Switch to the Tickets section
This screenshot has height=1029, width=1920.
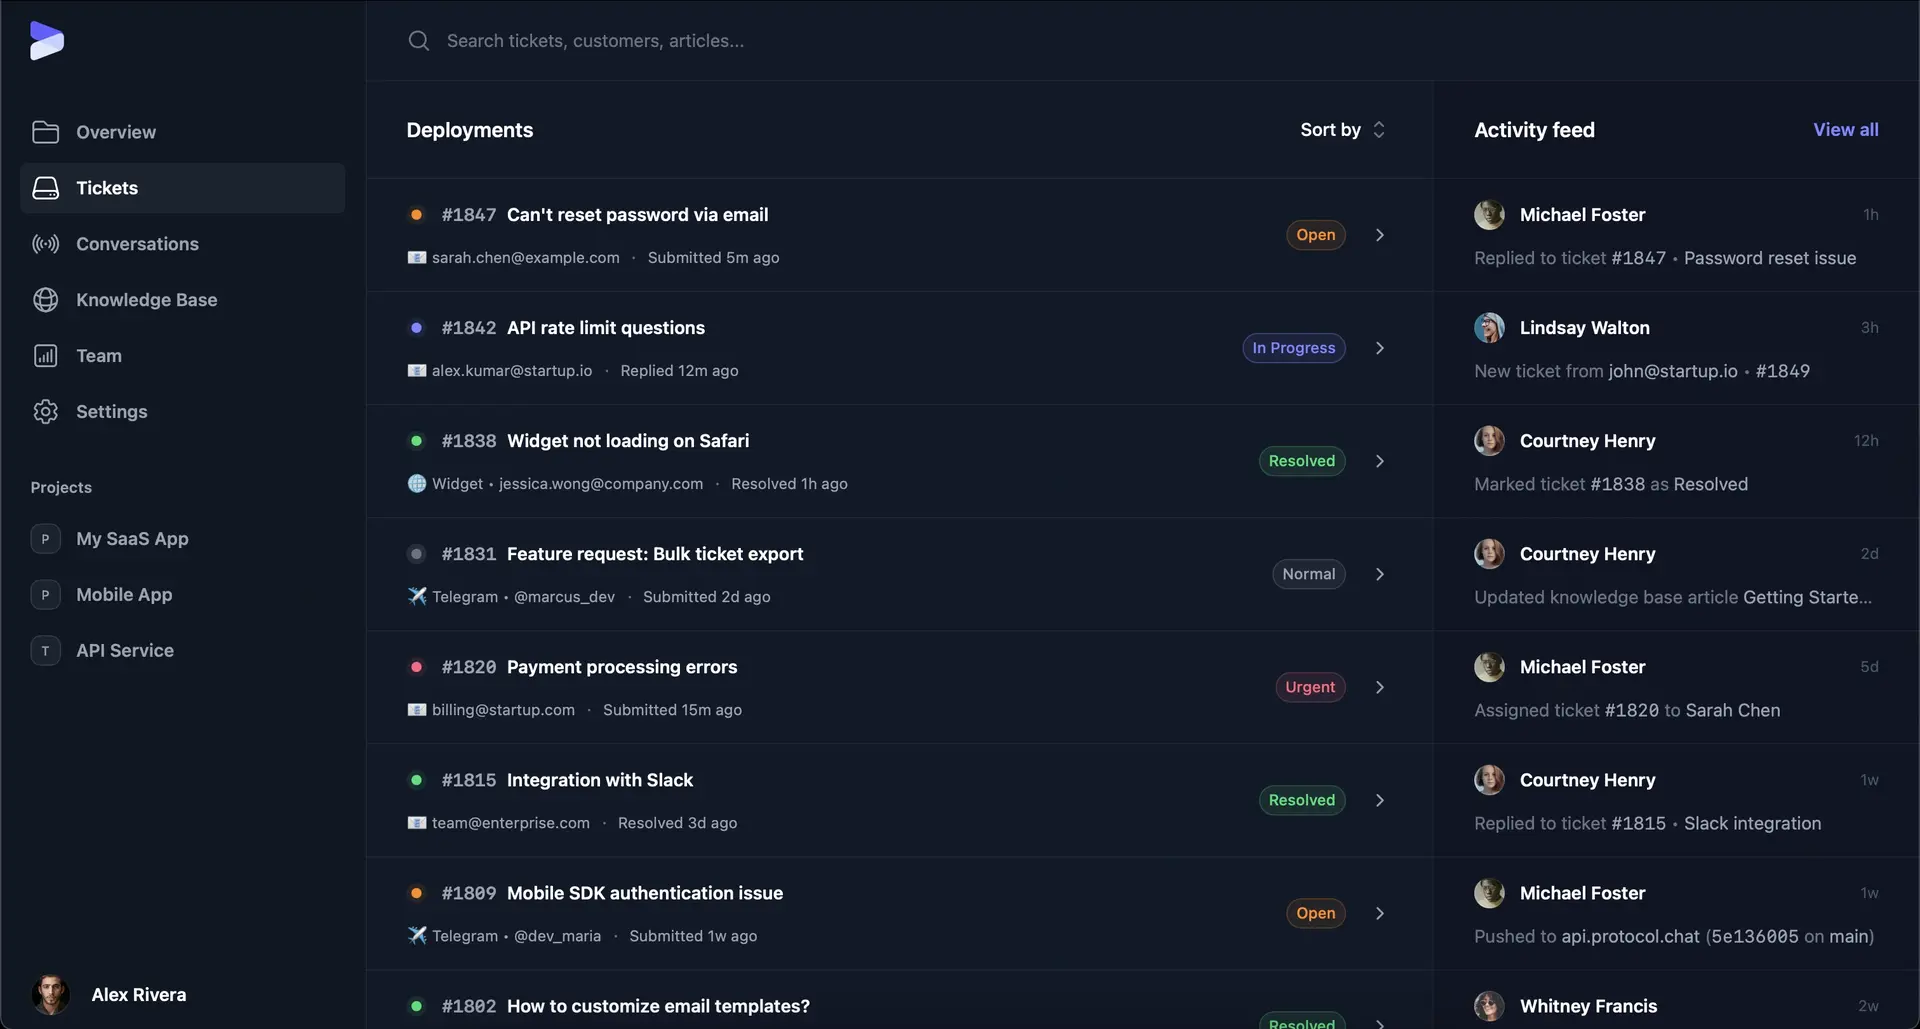pyautogui.click(x=107, y=188)
